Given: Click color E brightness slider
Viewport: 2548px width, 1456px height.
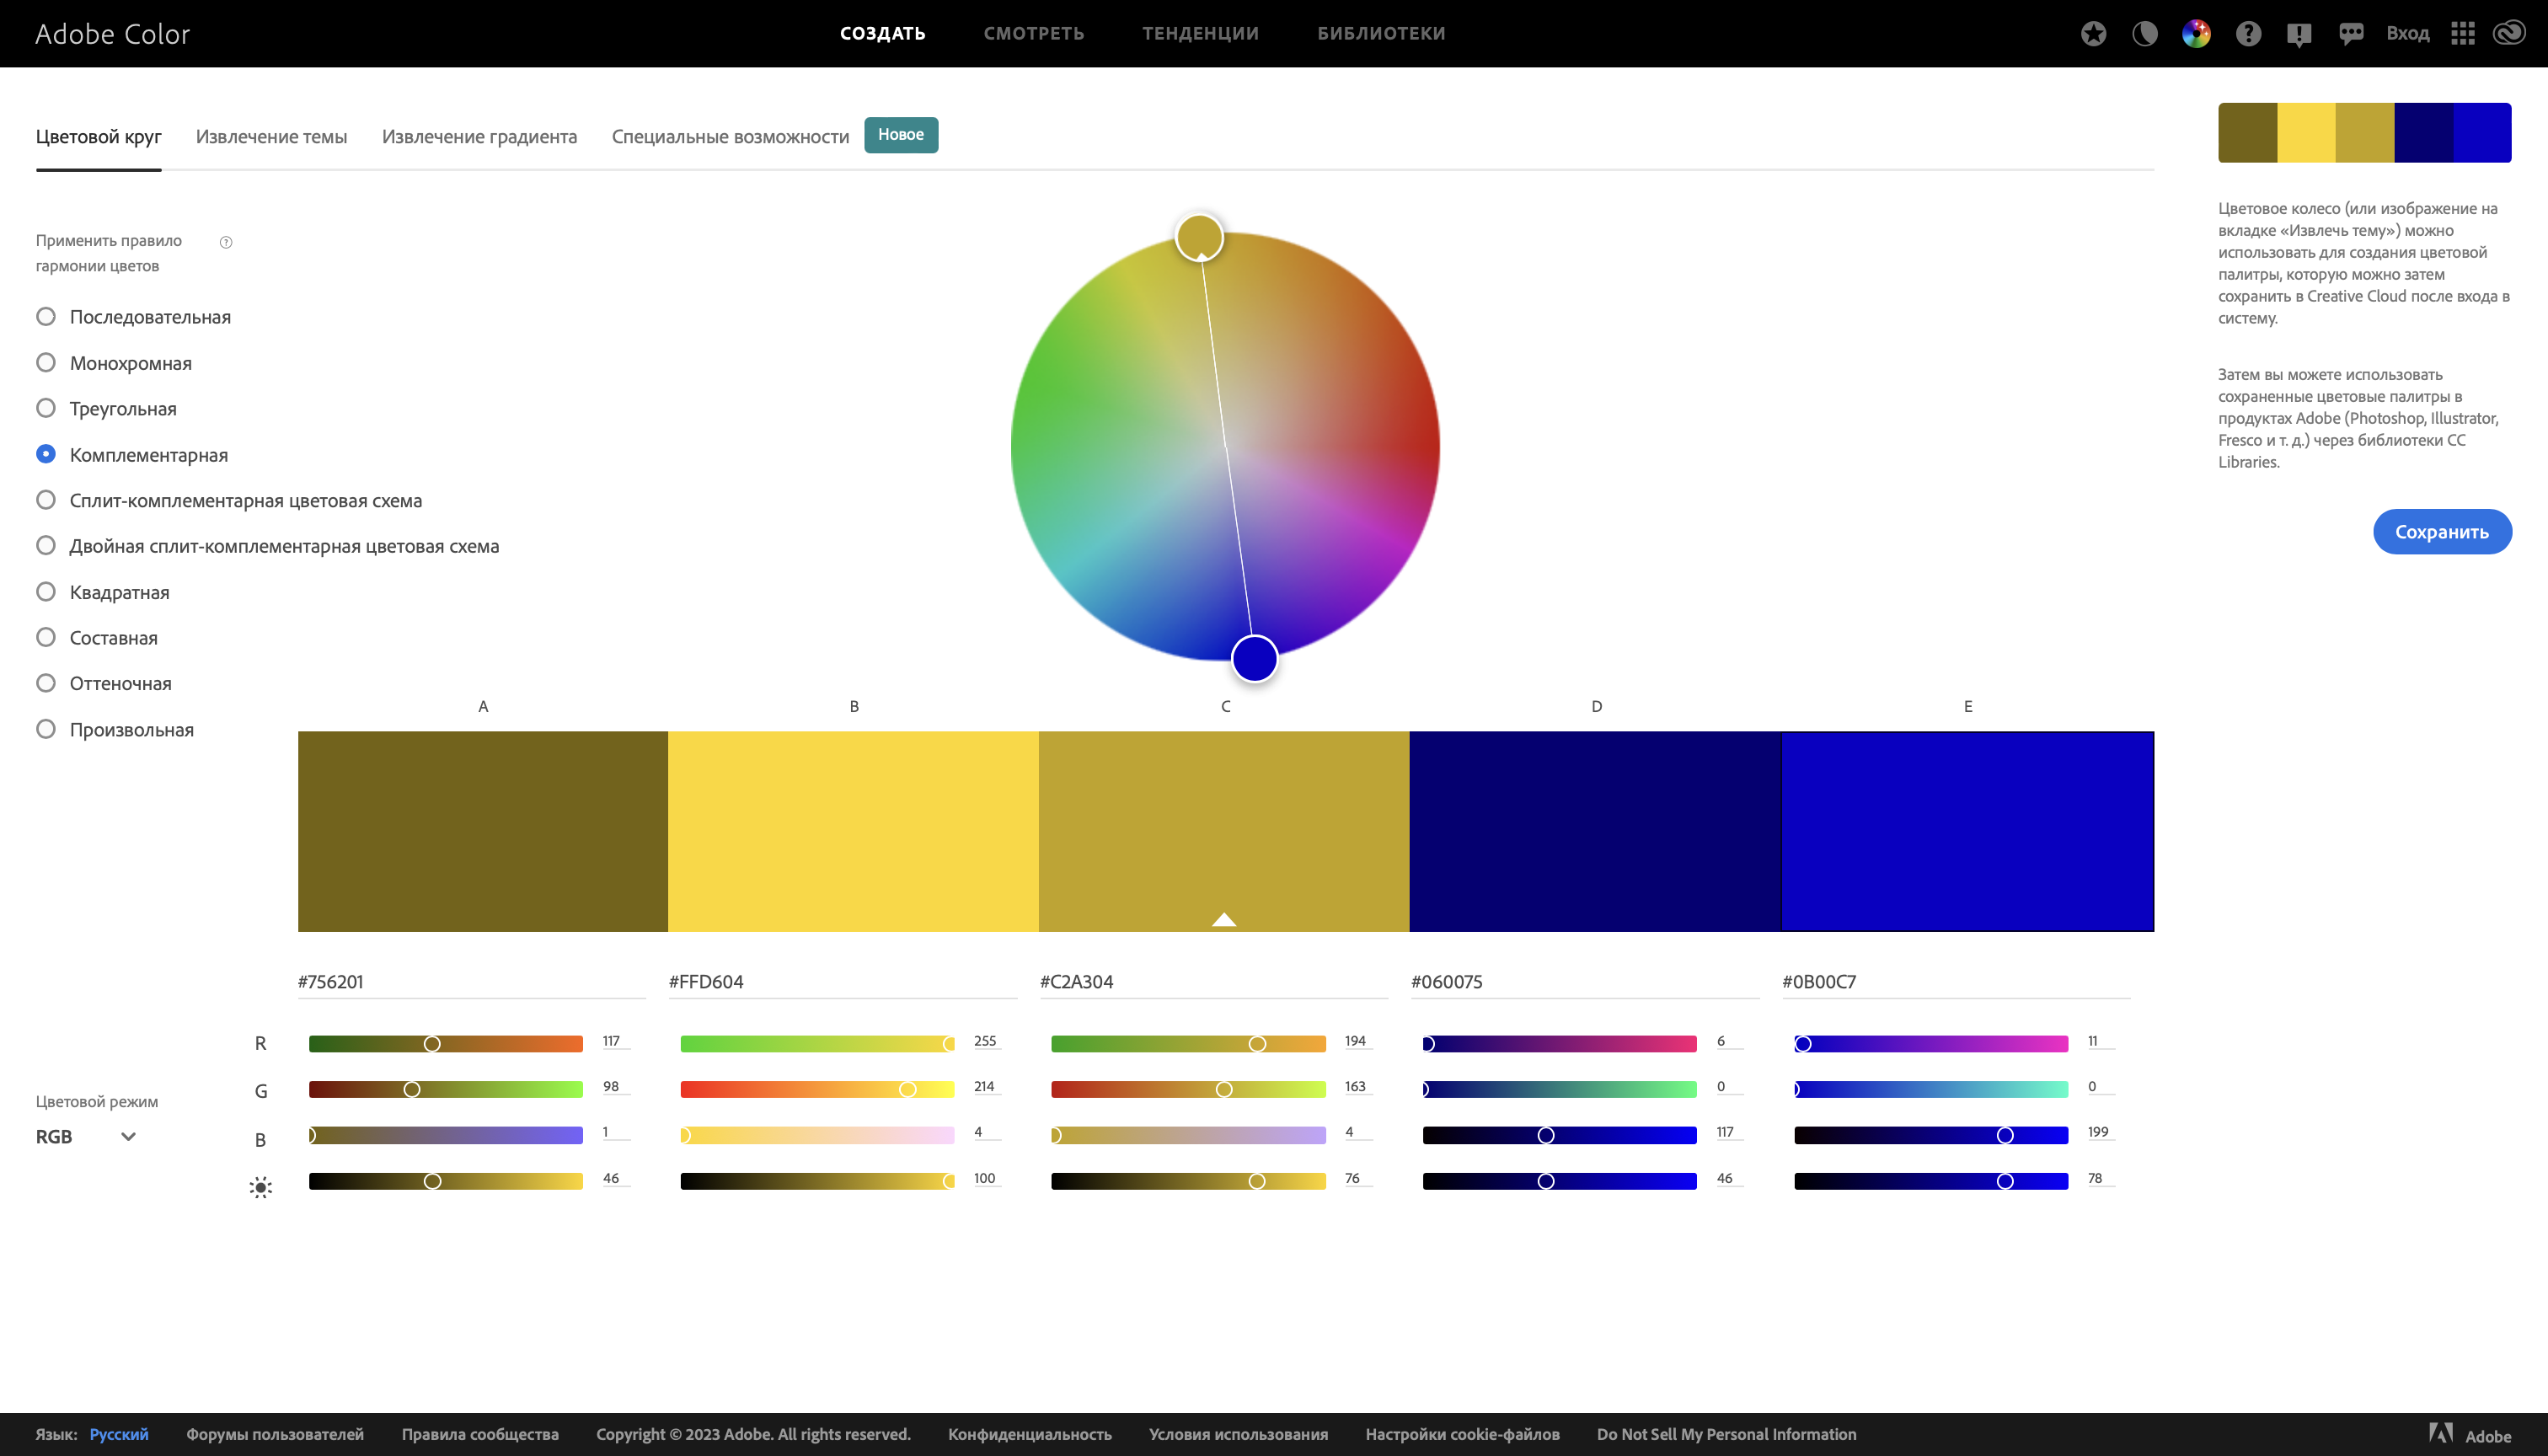Looking at the screenshot, I should point(1931,1181).
